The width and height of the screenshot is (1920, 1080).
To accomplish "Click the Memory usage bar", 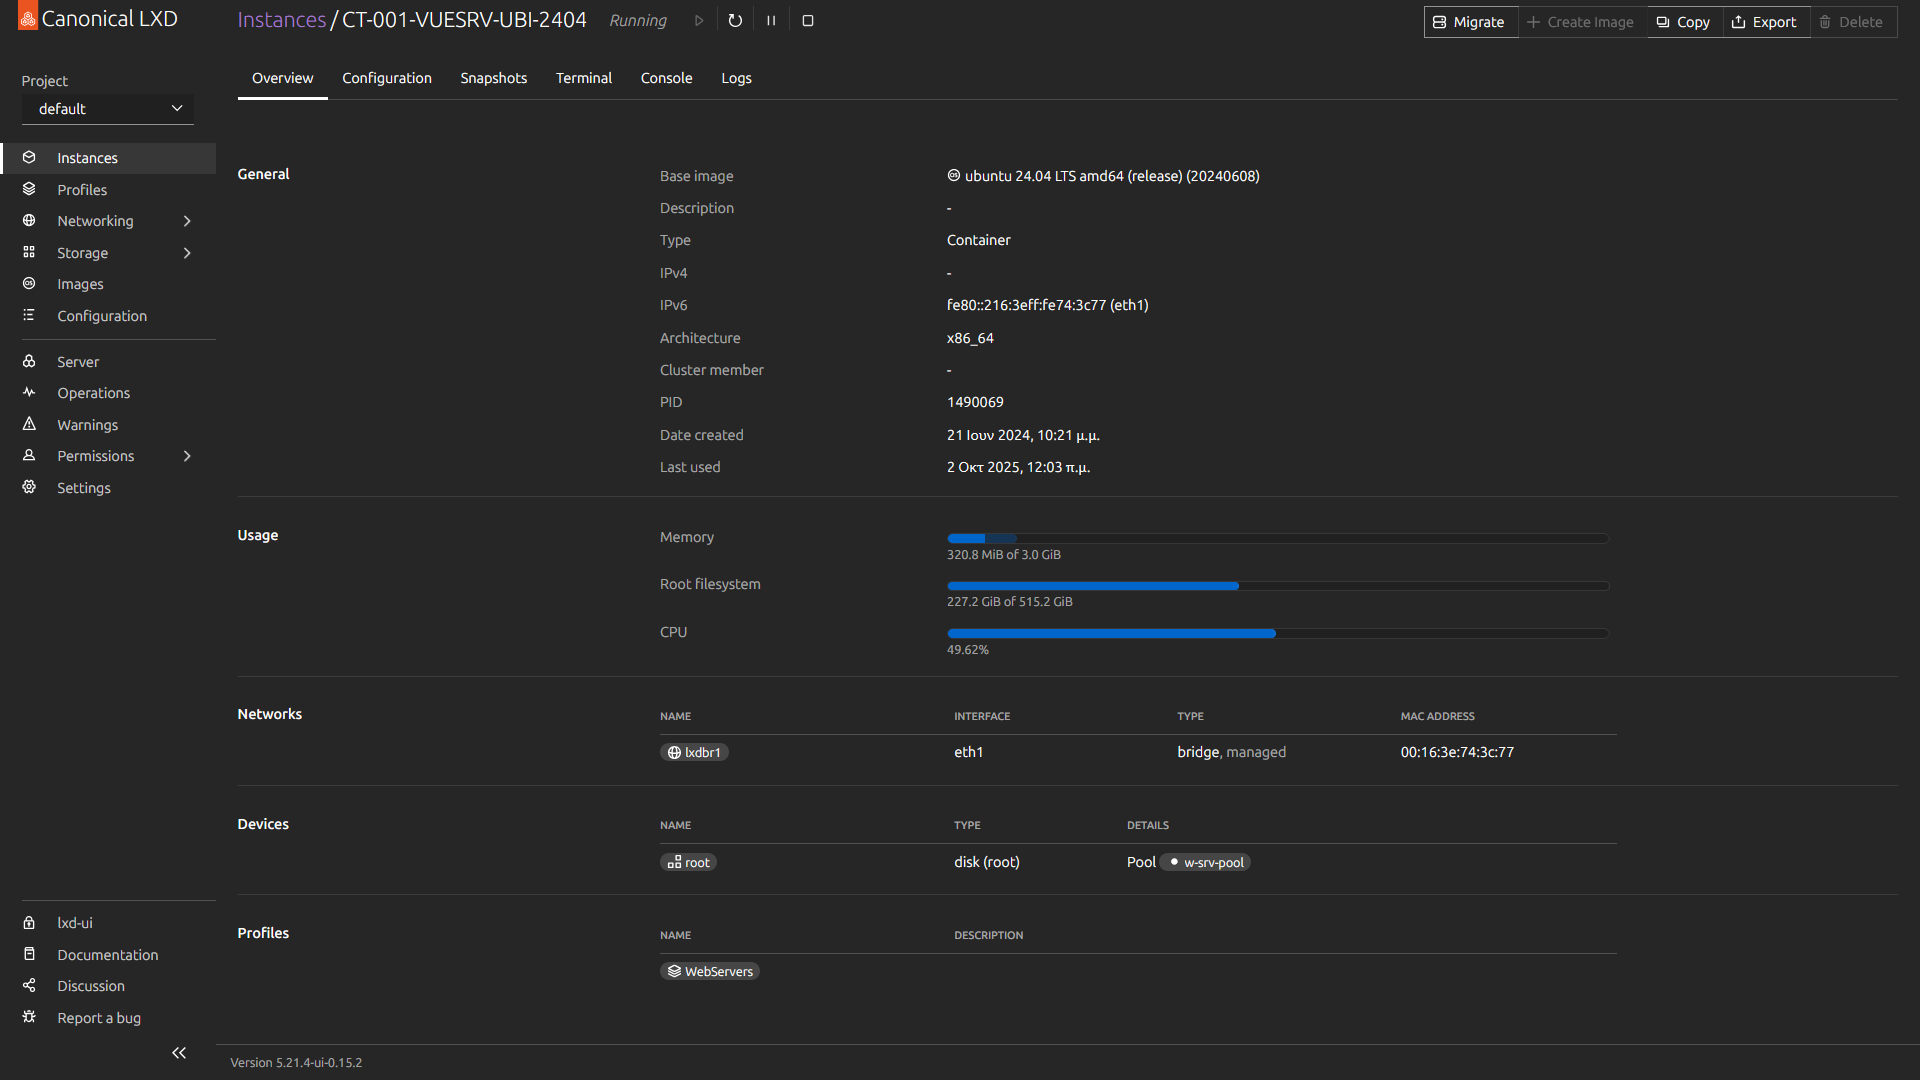I will tap(1278, 539).
